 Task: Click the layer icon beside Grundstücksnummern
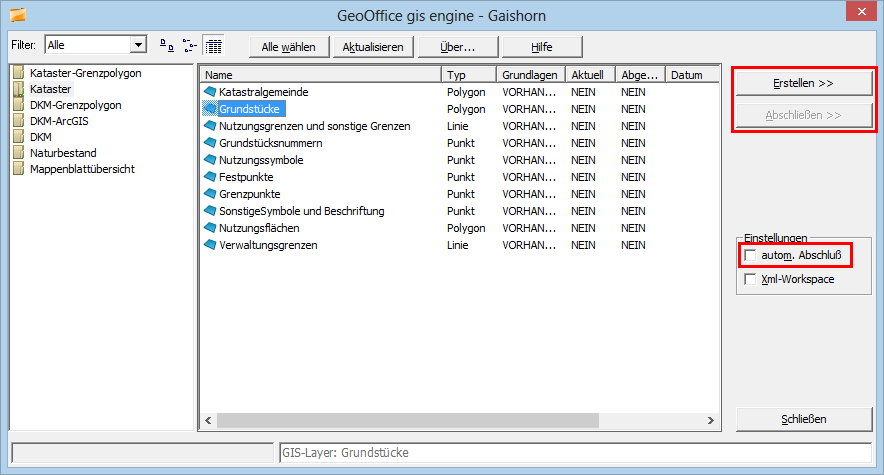pos(210,143)
